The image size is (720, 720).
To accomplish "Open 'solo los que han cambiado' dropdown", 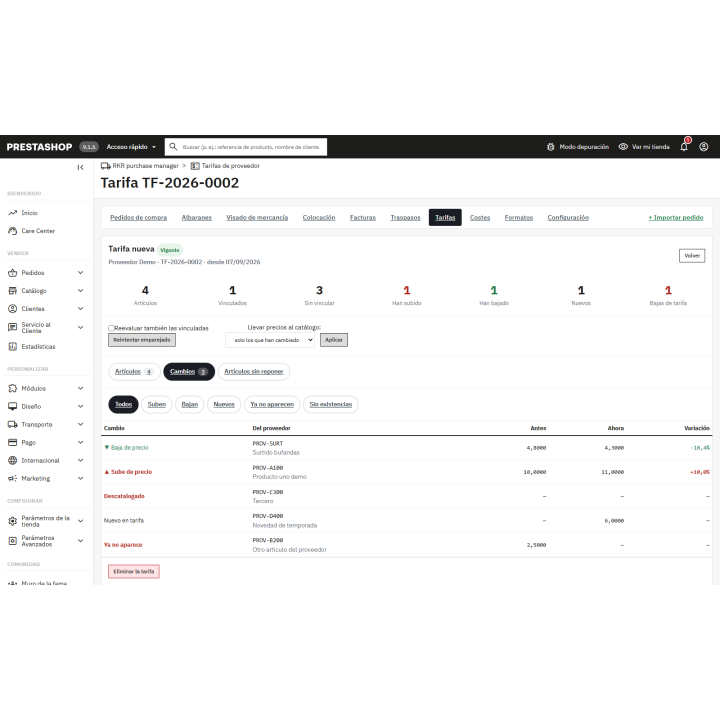I will 270,340.
